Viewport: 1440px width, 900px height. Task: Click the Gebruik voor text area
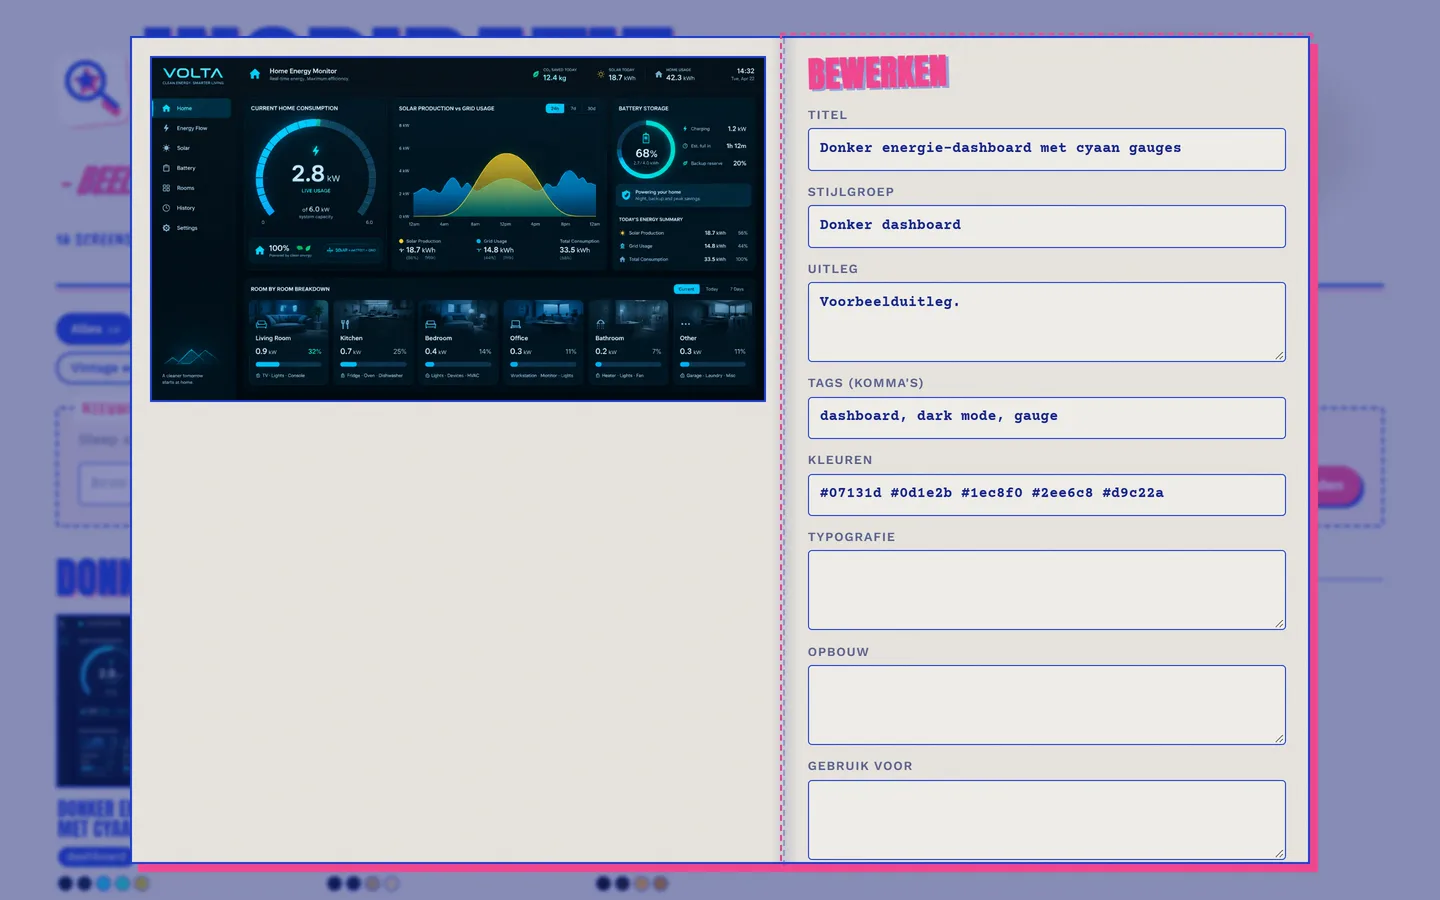[x=1046, y=820]
